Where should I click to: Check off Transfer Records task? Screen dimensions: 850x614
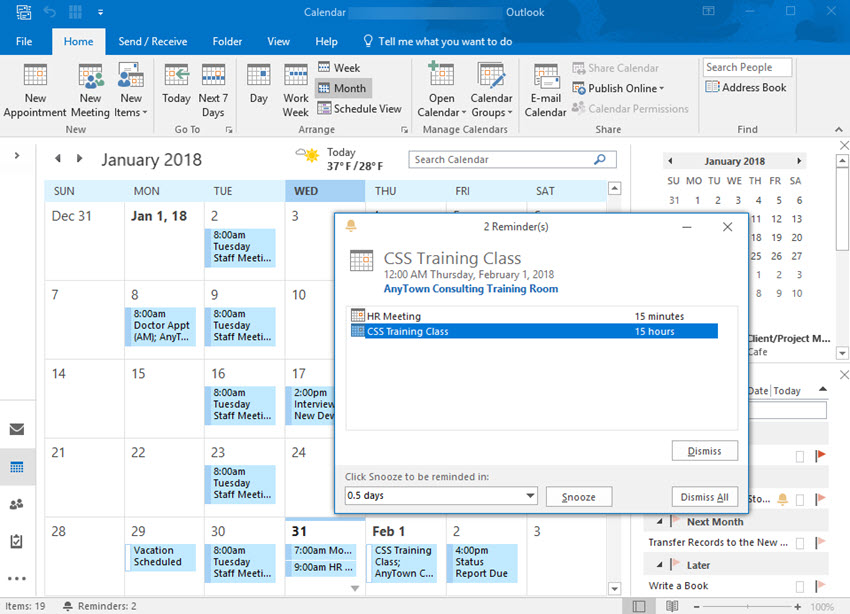[800, 543]
